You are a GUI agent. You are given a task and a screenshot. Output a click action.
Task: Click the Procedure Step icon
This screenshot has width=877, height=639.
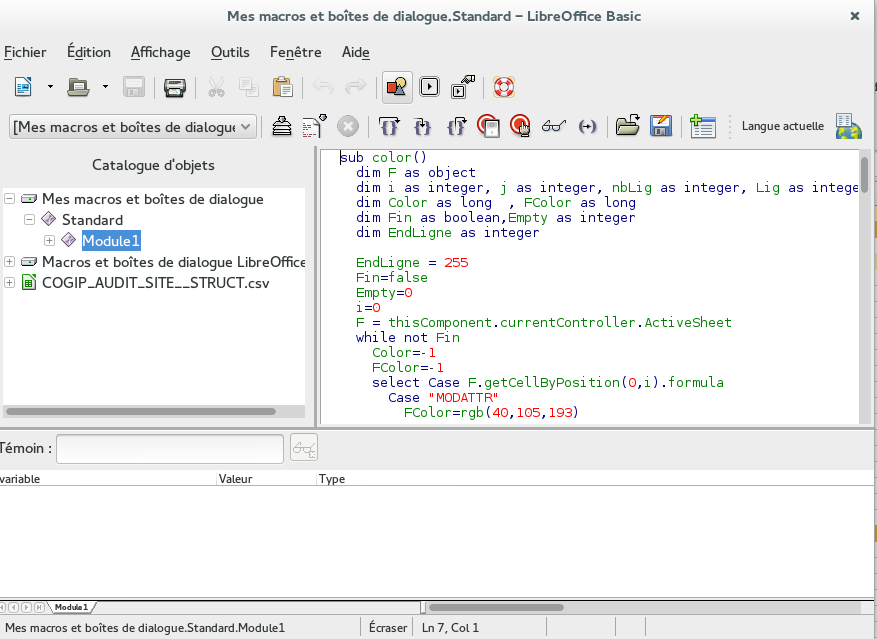point(389,126)
